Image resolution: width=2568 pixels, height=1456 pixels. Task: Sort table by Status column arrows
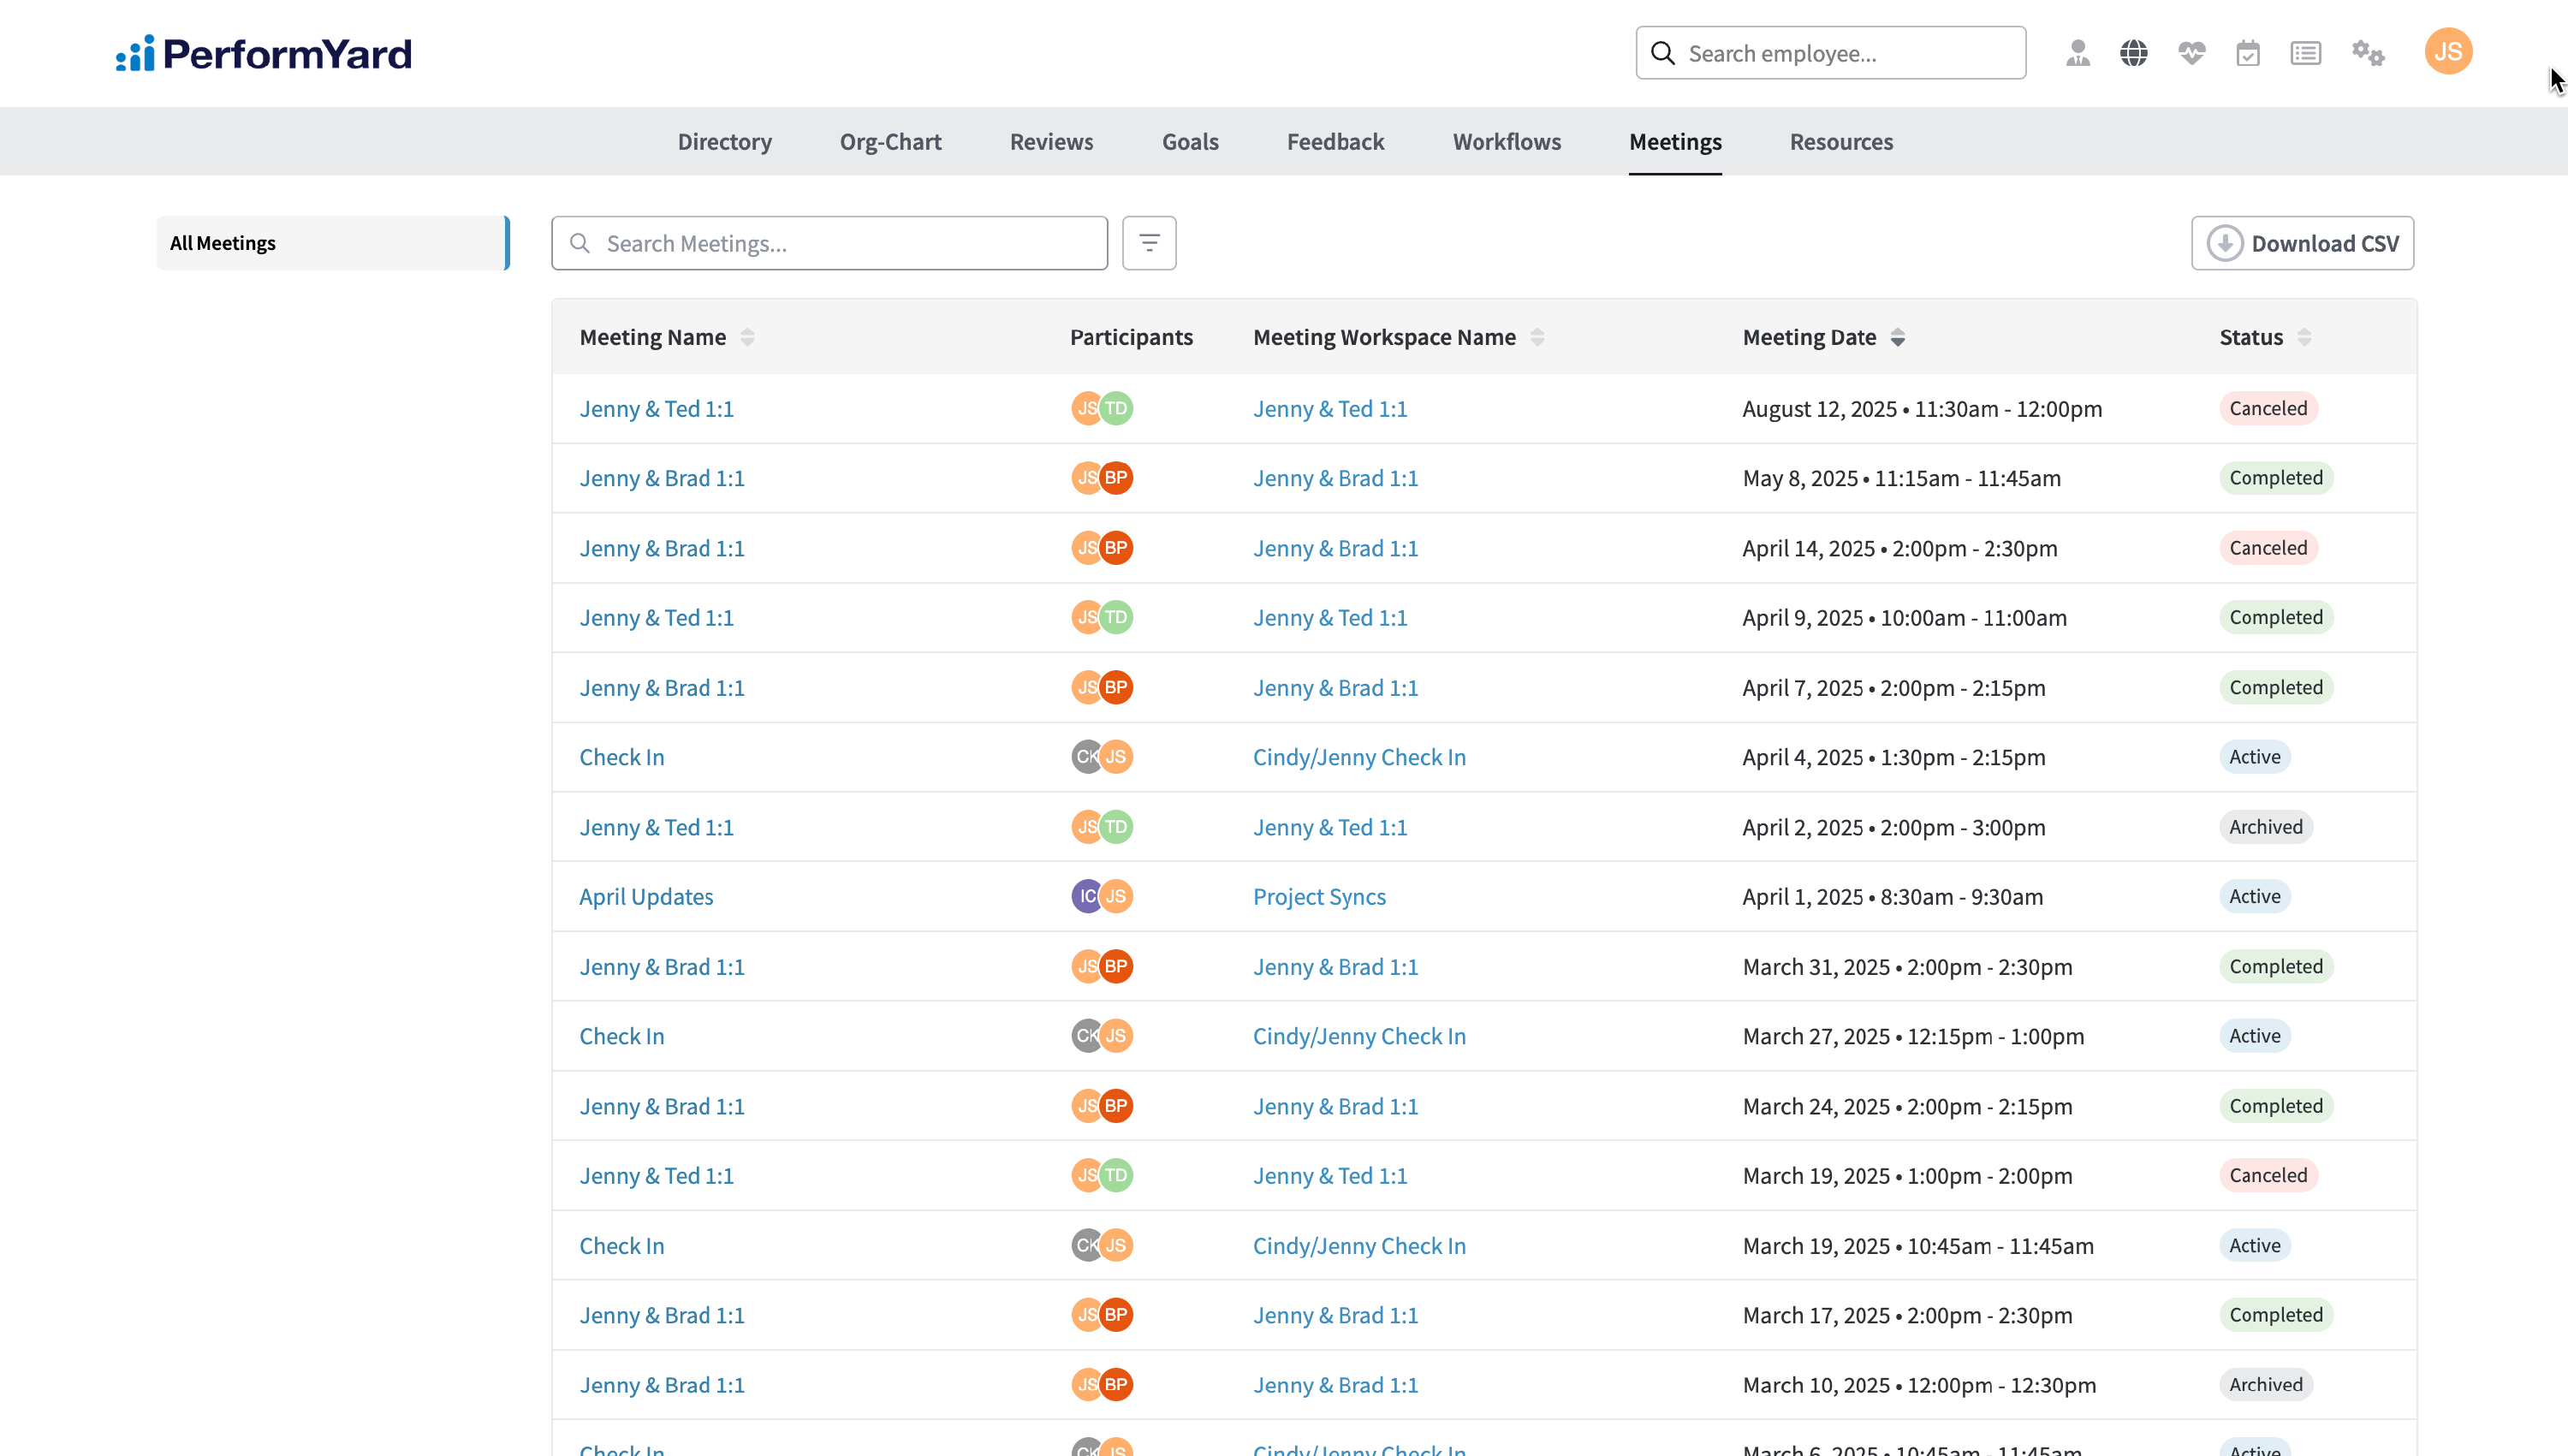2304,338
